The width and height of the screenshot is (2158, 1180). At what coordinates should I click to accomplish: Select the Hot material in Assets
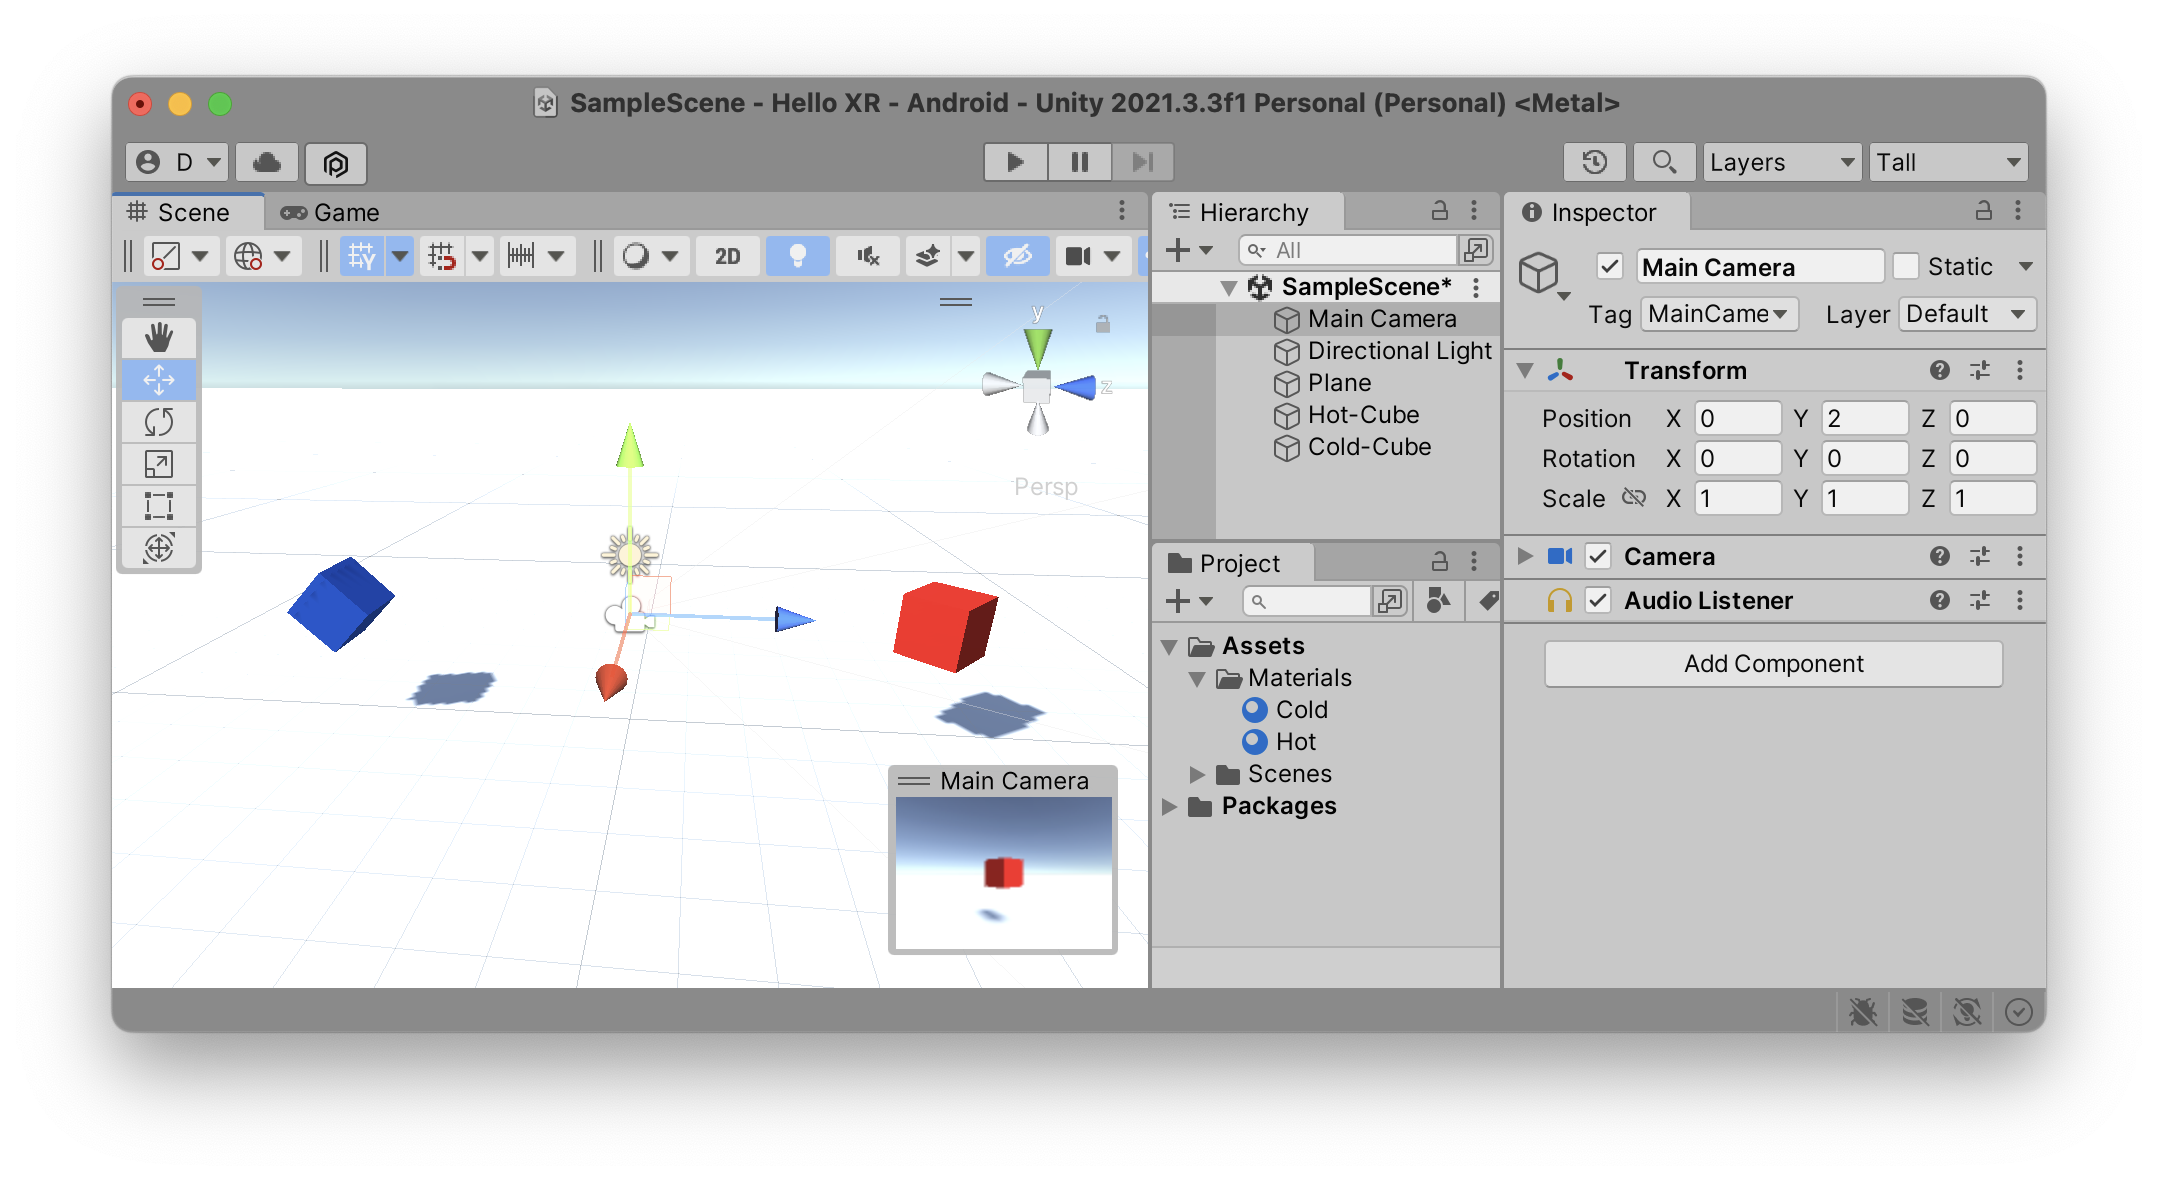(x=1297, y=741)
